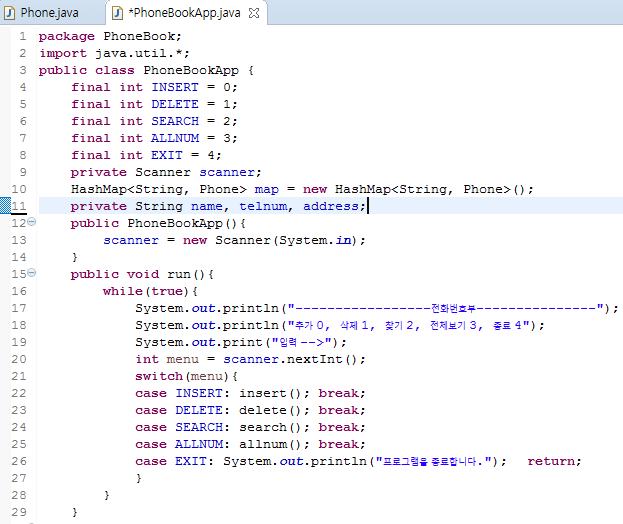Collapse the PhoneBookApp constructor at line 12

32,222
